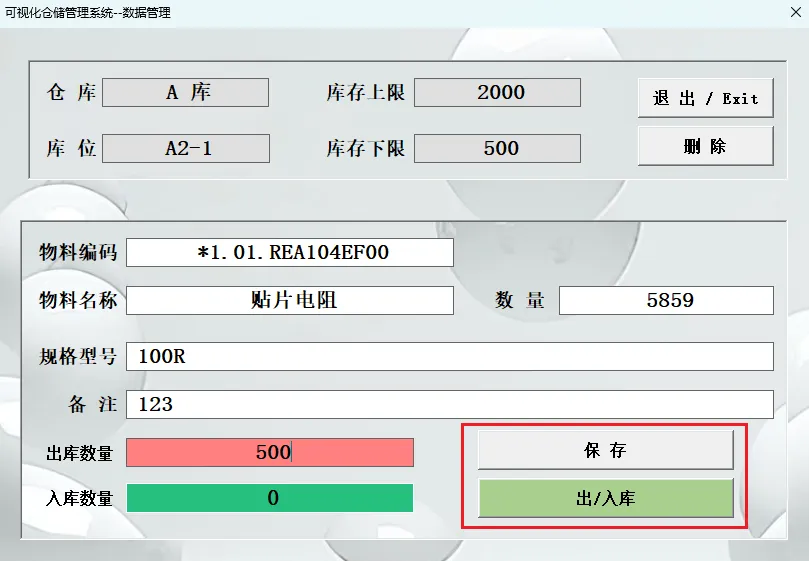Click the 库存上限 field with 2000
The height and width of the screenshot is (561, 809).
pos(497,92)
